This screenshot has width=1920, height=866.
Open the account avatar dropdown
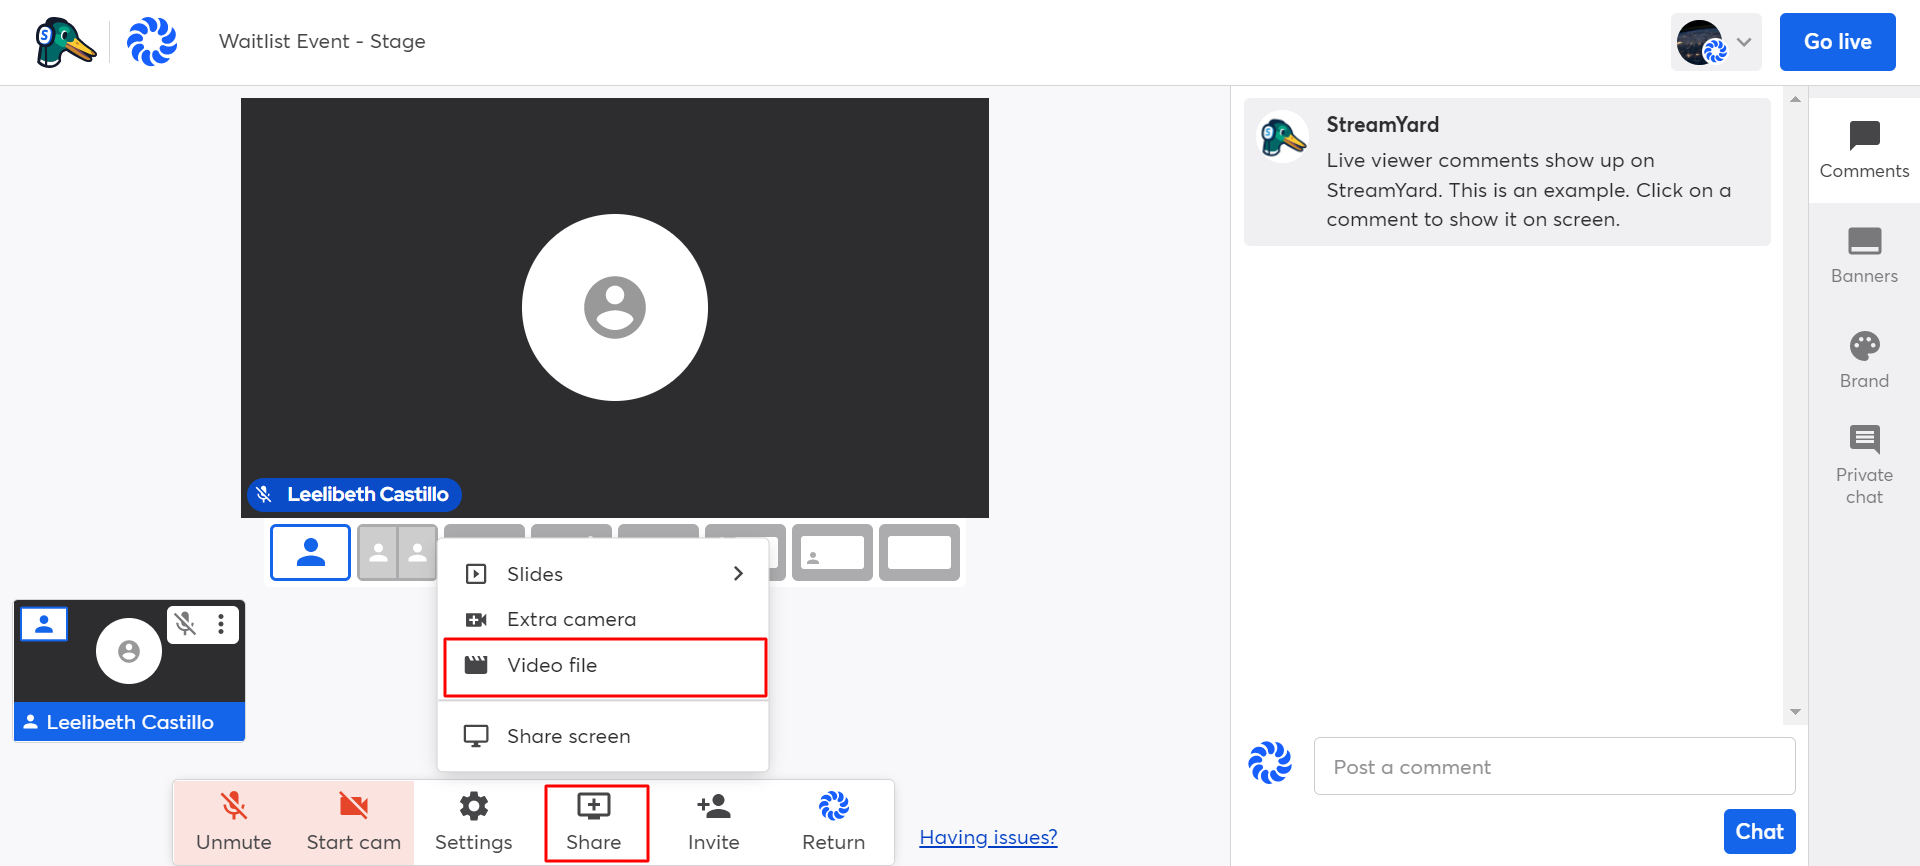(x=1715, y=42)
